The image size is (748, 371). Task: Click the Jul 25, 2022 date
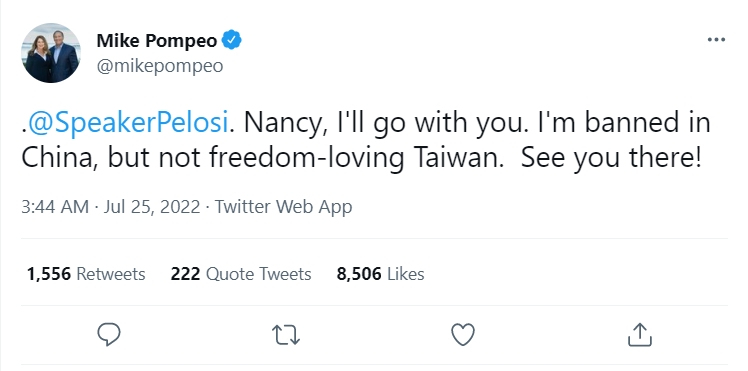tap(152, 207)
